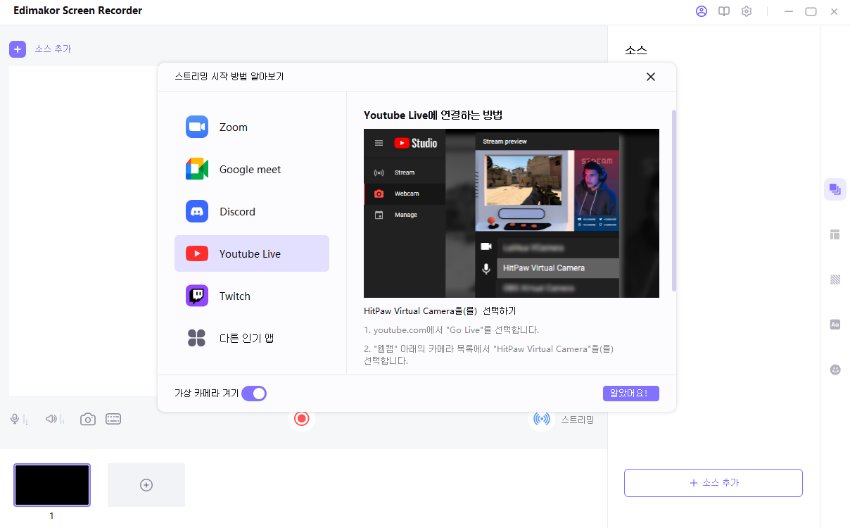Click the text overlay icon in right sidebar
This screenshot has width=850, height=528.
tap(835, 324)
